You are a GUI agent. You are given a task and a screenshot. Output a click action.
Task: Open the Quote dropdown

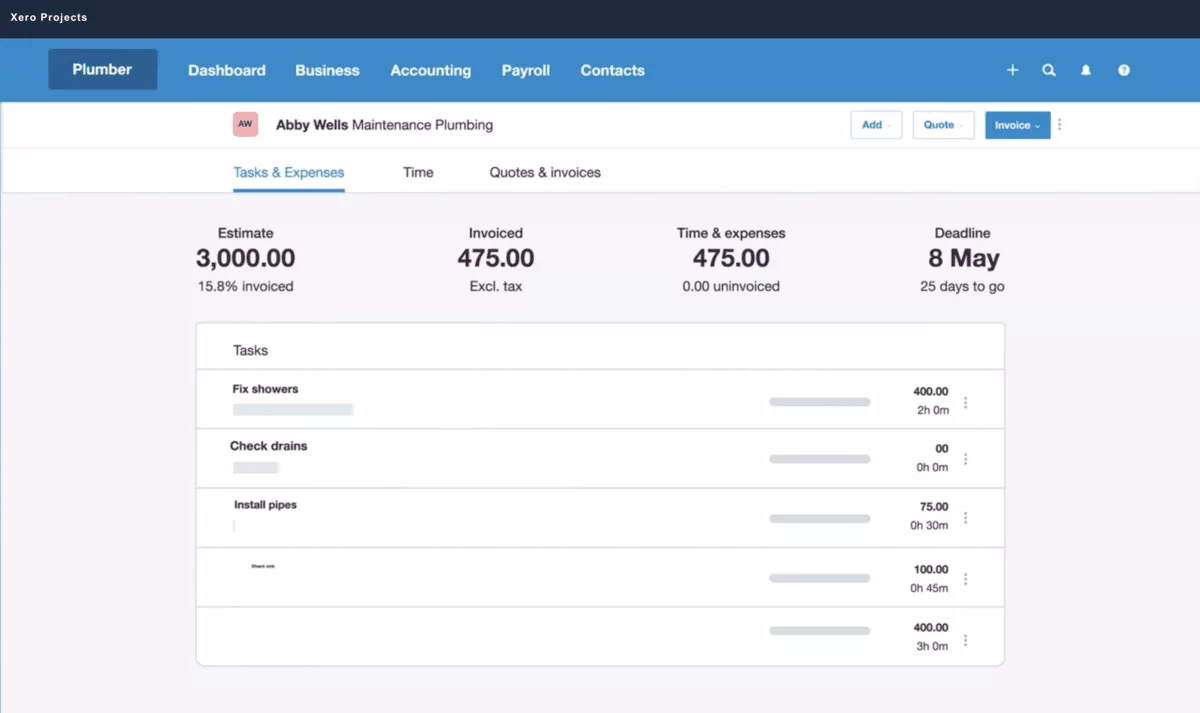coord(943,124)
